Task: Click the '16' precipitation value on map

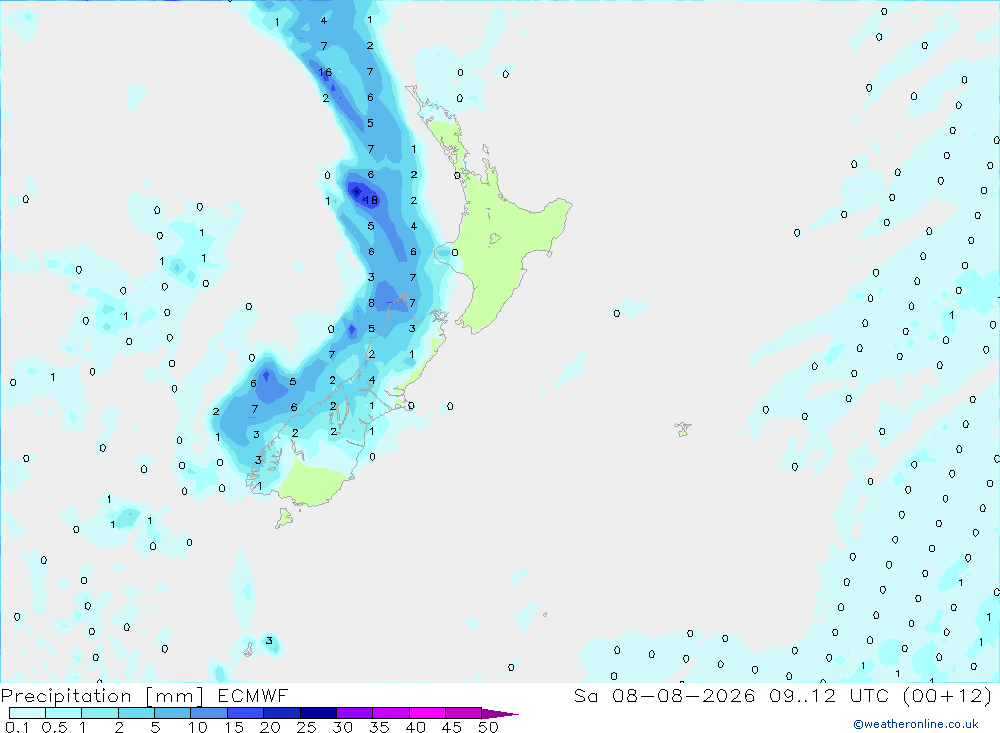Action: pos(325,72)
